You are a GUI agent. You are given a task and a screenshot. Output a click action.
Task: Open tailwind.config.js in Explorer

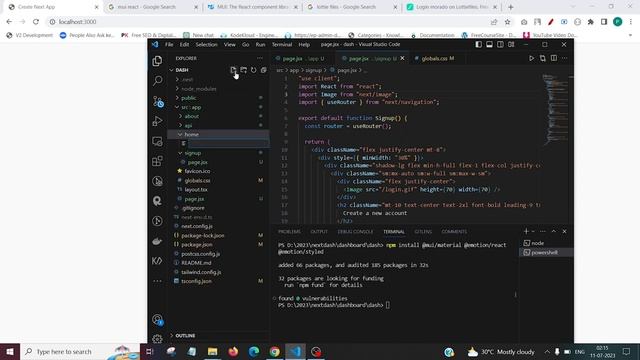[201, 272]
